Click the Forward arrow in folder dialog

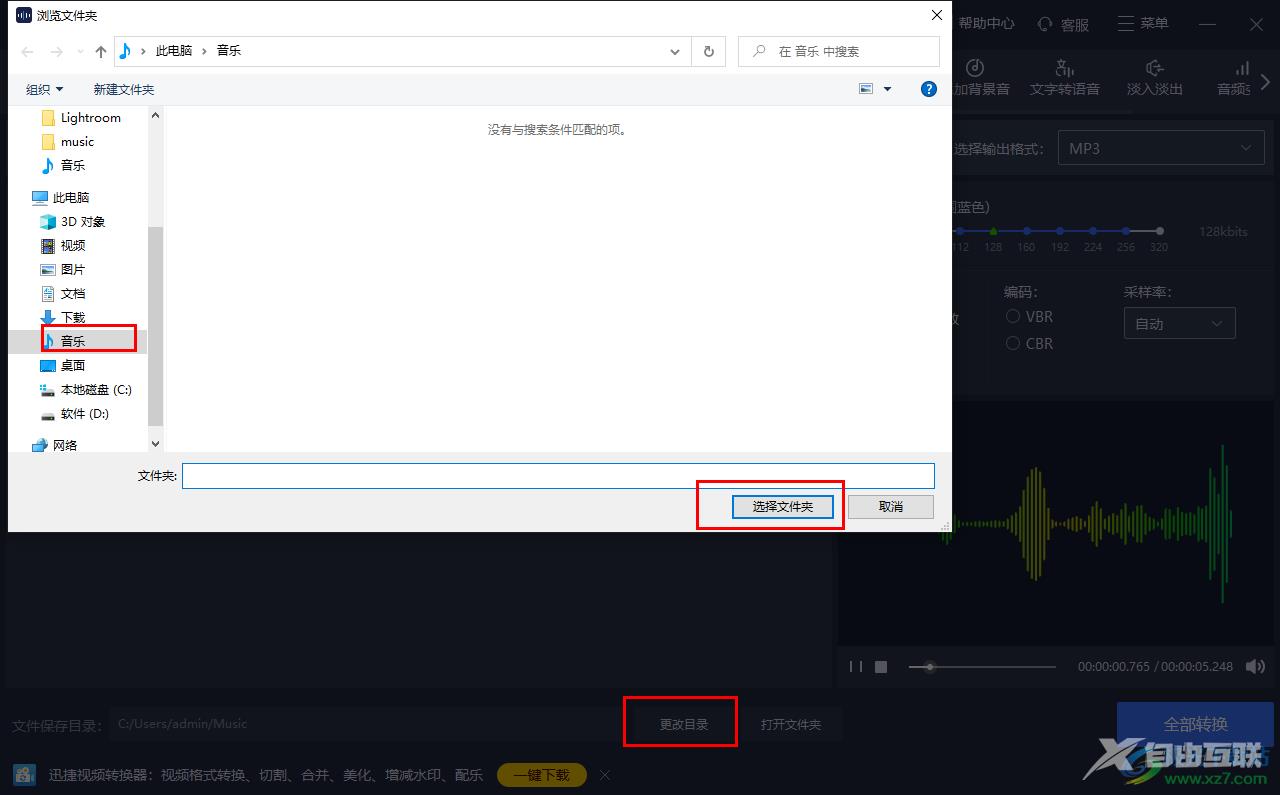(x=57, y=51)
